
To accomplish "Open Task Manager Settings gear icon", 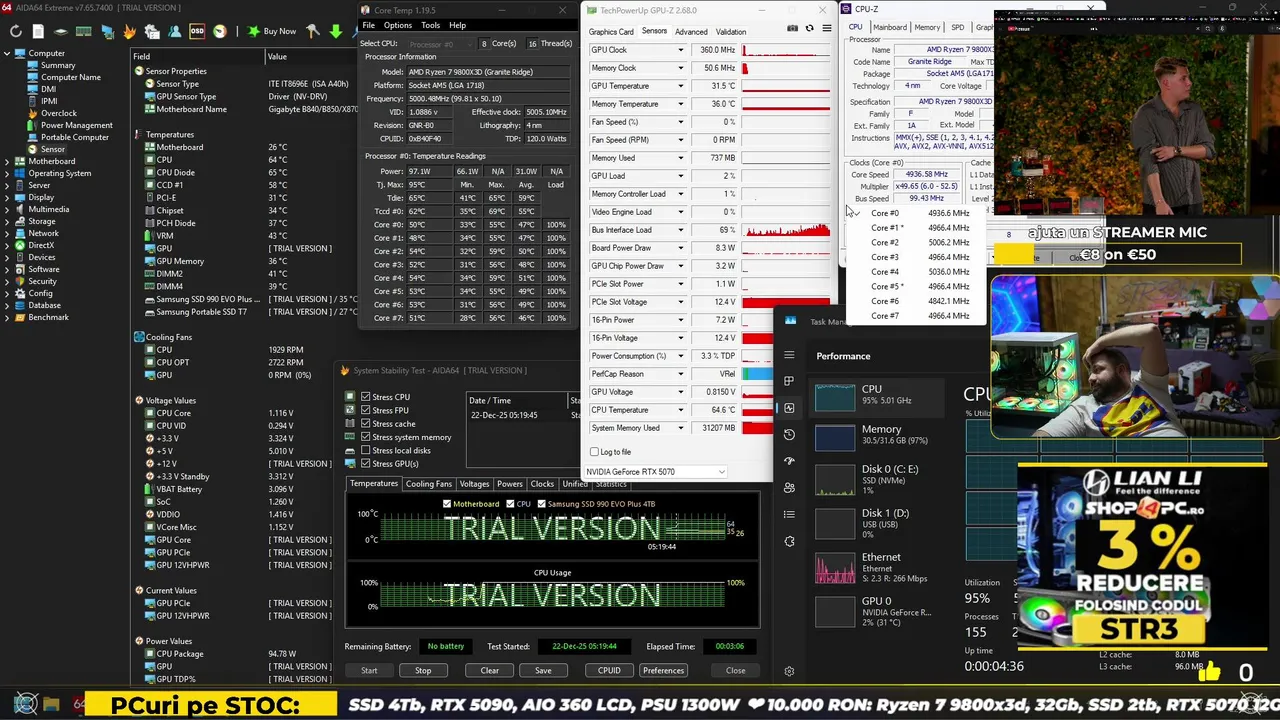I will [x=789, y=671].
